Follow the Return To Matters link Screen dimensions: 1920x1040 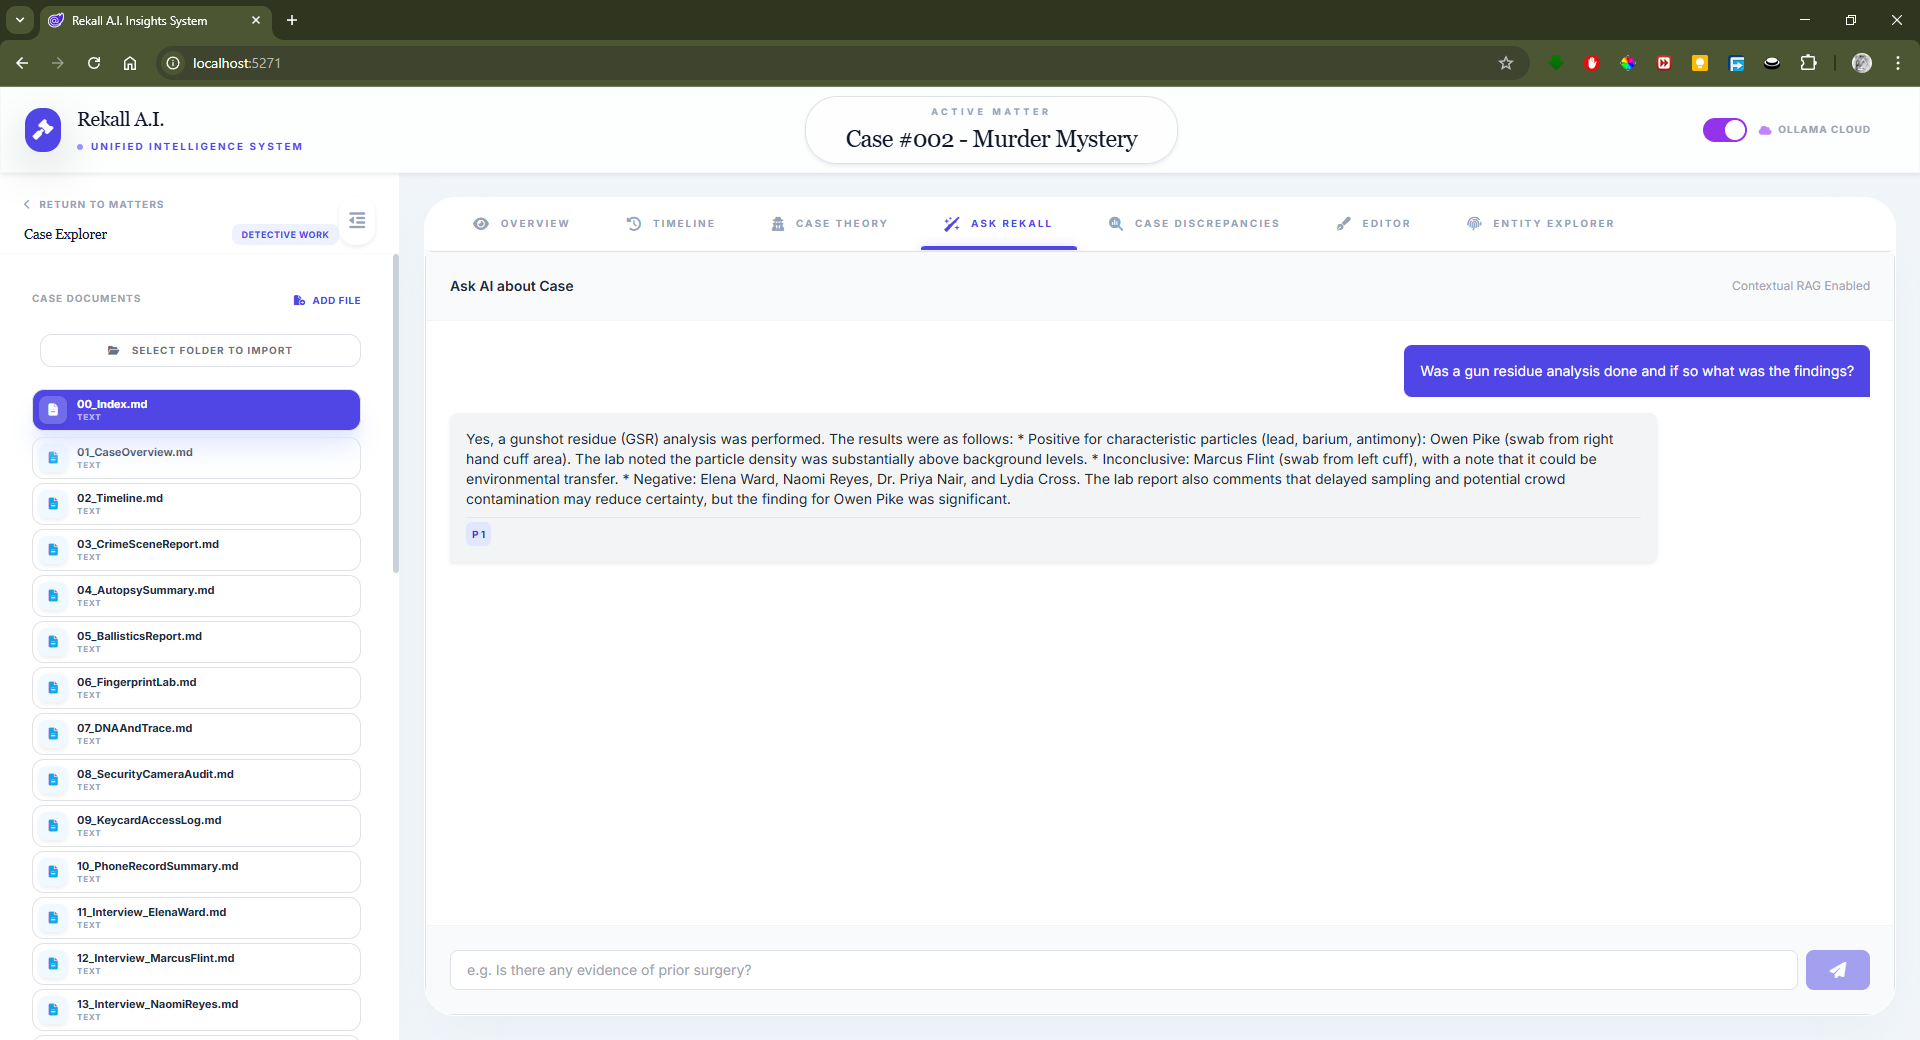point(93,204)
